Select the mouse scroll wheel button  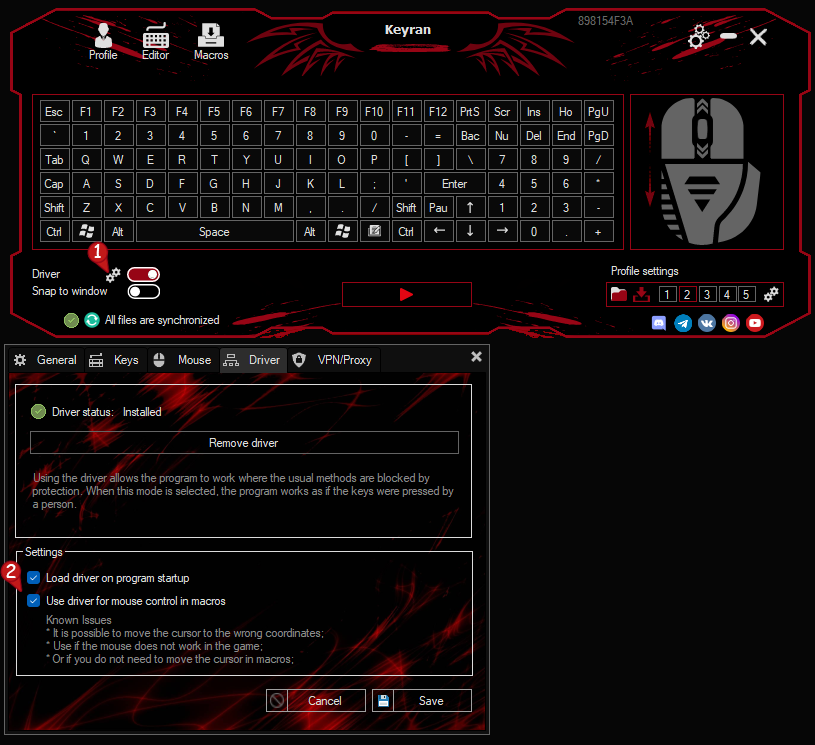tap(702, 128)
